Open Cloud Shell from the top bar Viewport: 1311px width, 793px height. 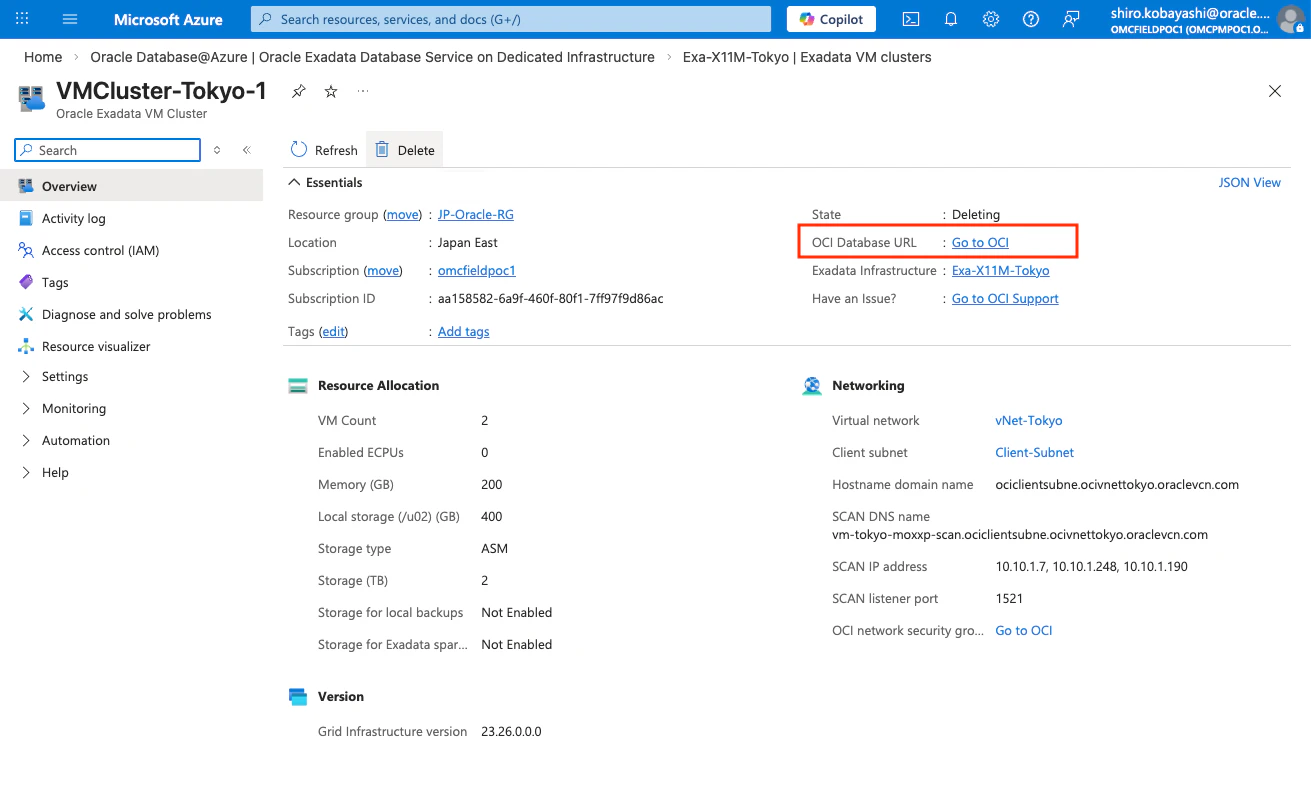[x=911, y=19]
